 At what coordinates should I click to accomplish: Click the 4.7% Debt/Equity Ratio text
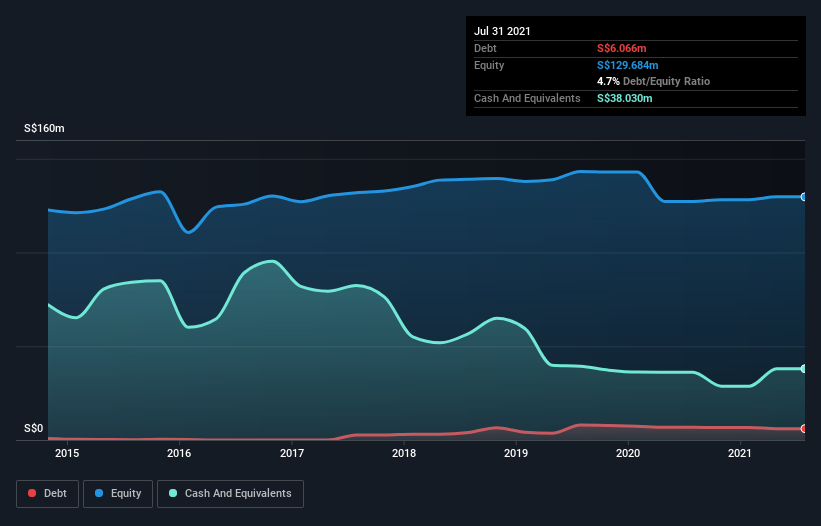[653, 81]
